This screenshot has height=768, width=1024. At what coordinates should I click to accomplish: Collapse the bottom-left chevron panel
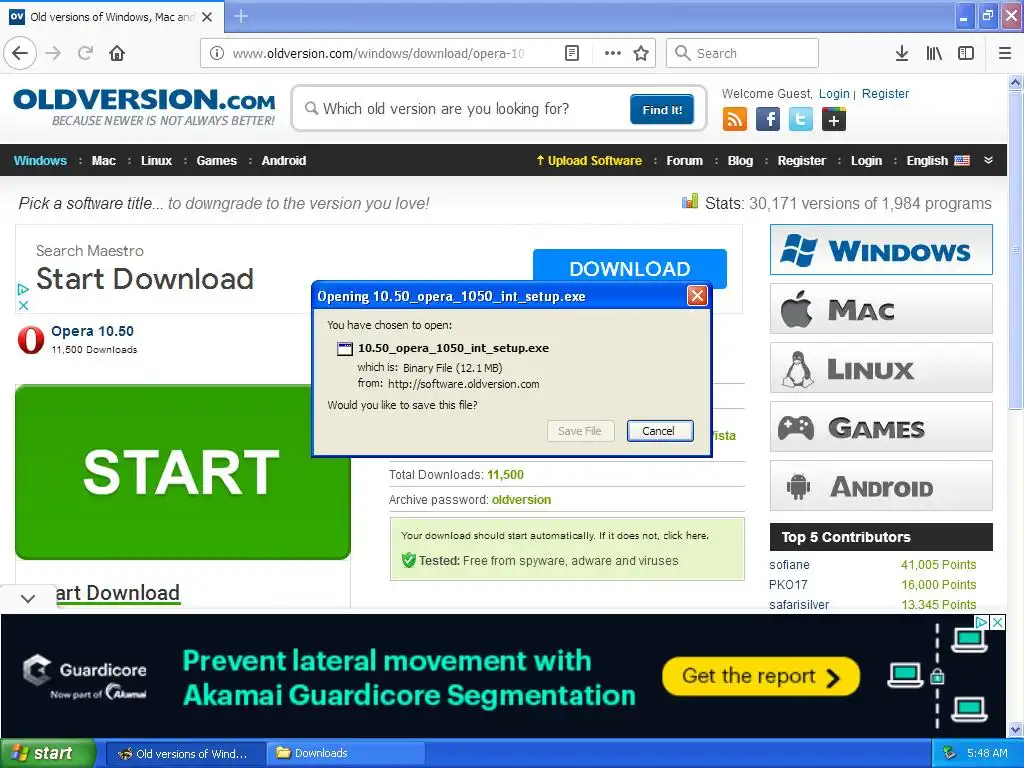(x=28, y=598)
